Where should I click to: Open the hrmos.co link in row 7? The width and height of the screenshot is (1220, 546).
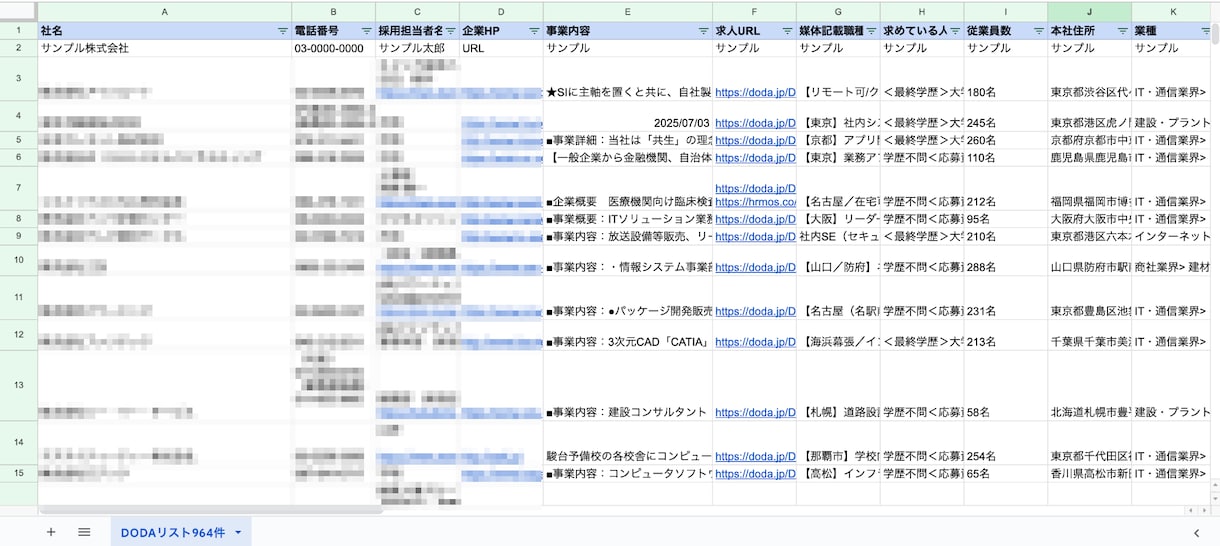pyautogui.click(x=755, y=201)
